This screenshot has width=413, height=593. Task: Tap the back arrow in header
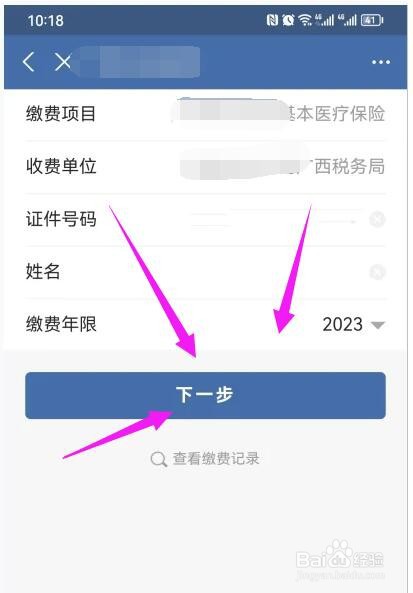tap(29, 62)
